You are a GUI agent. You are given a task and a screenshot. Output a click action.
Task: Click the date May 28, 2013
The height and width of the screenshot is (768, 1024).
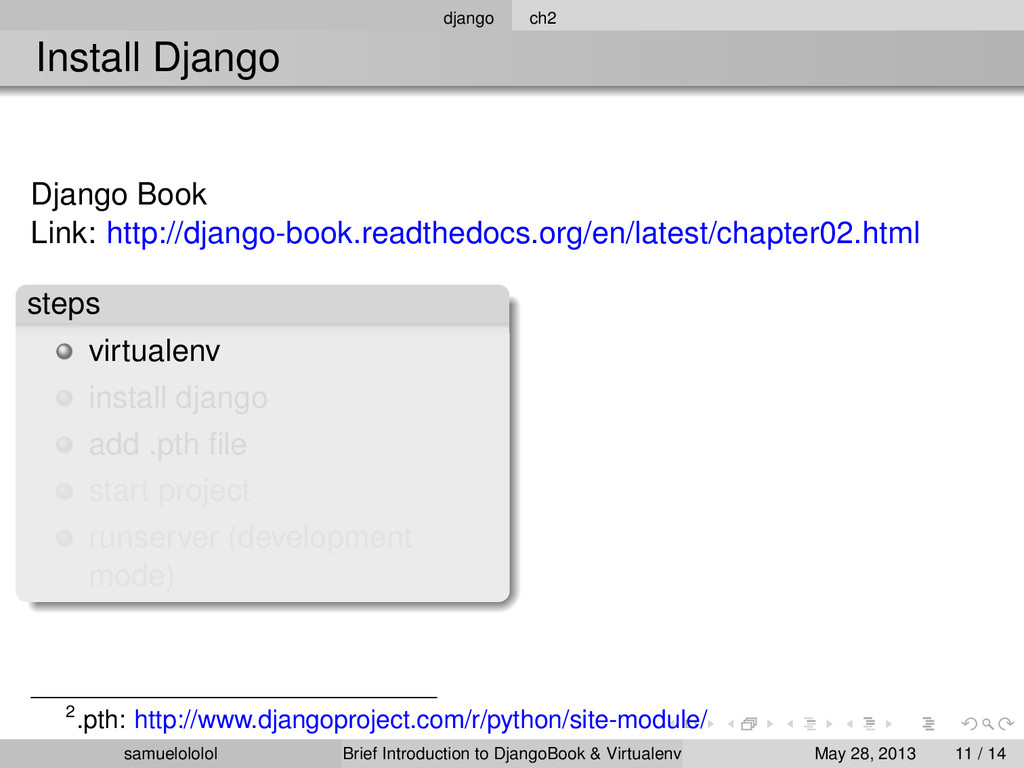point(865,754)
